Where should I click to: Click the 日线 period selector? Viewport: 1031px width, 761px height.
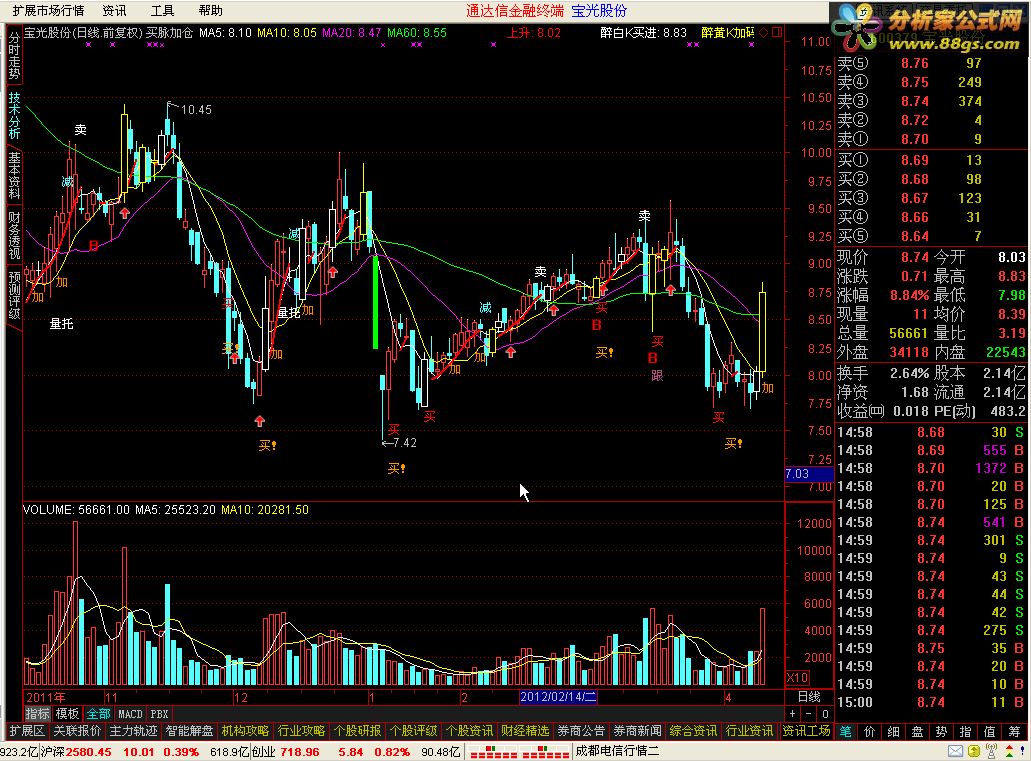pos(809,697)
